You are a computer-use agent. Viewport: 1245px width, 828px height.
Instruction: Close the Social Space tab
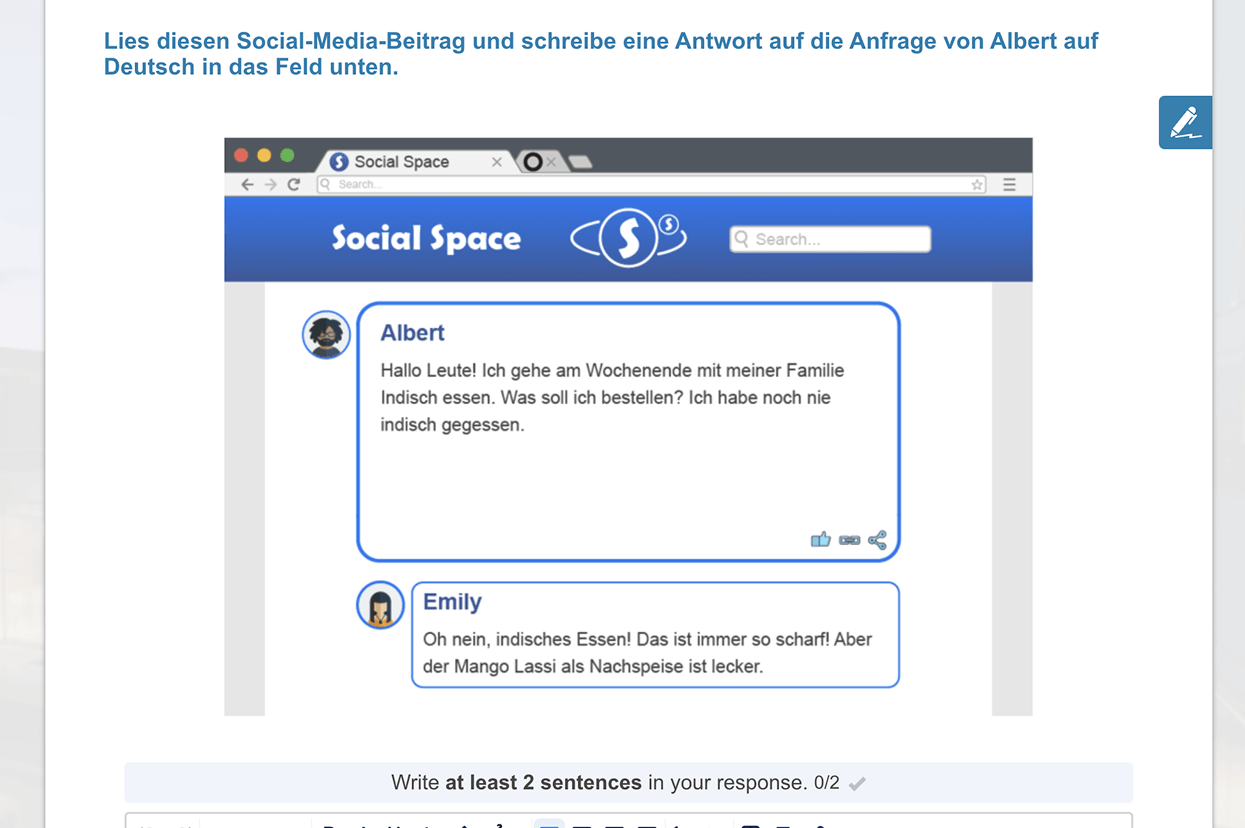497,162
